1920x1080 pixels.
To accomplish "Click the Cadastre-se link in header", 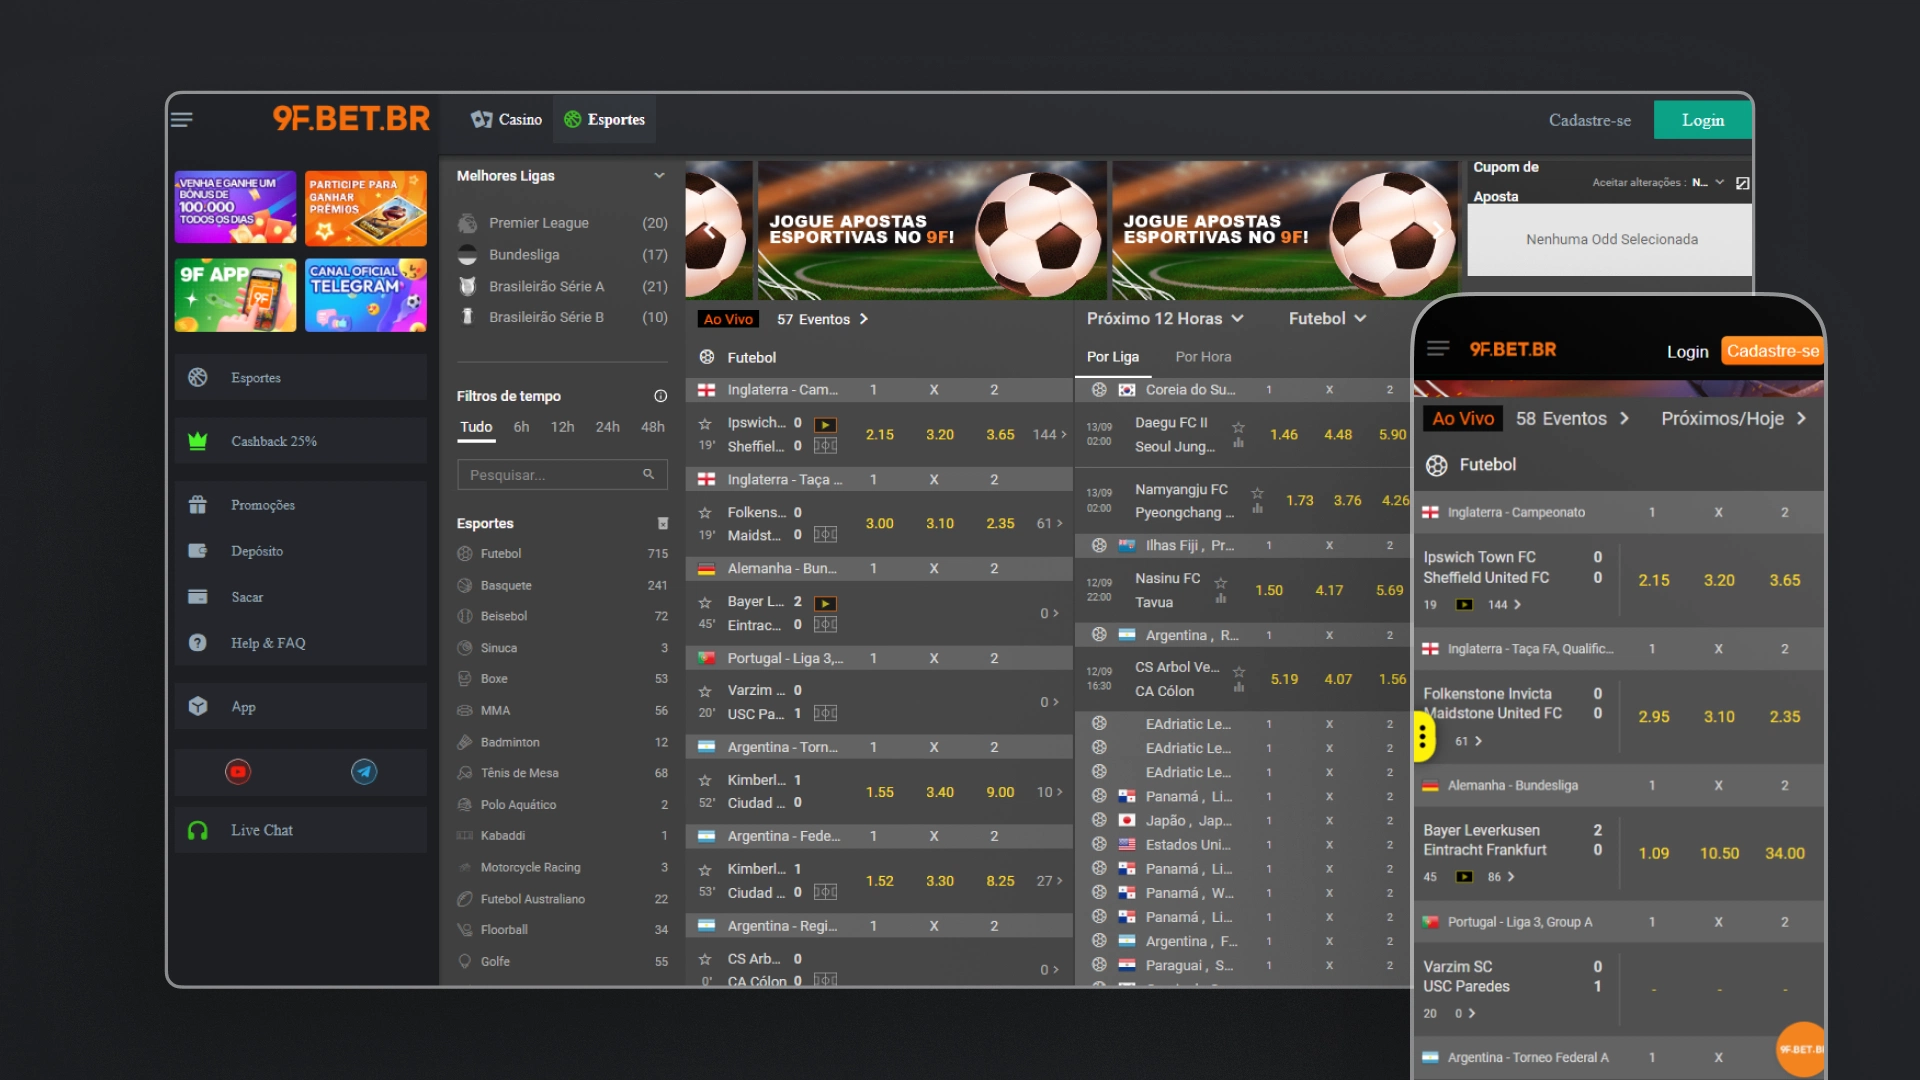I will pos(1589,120).
